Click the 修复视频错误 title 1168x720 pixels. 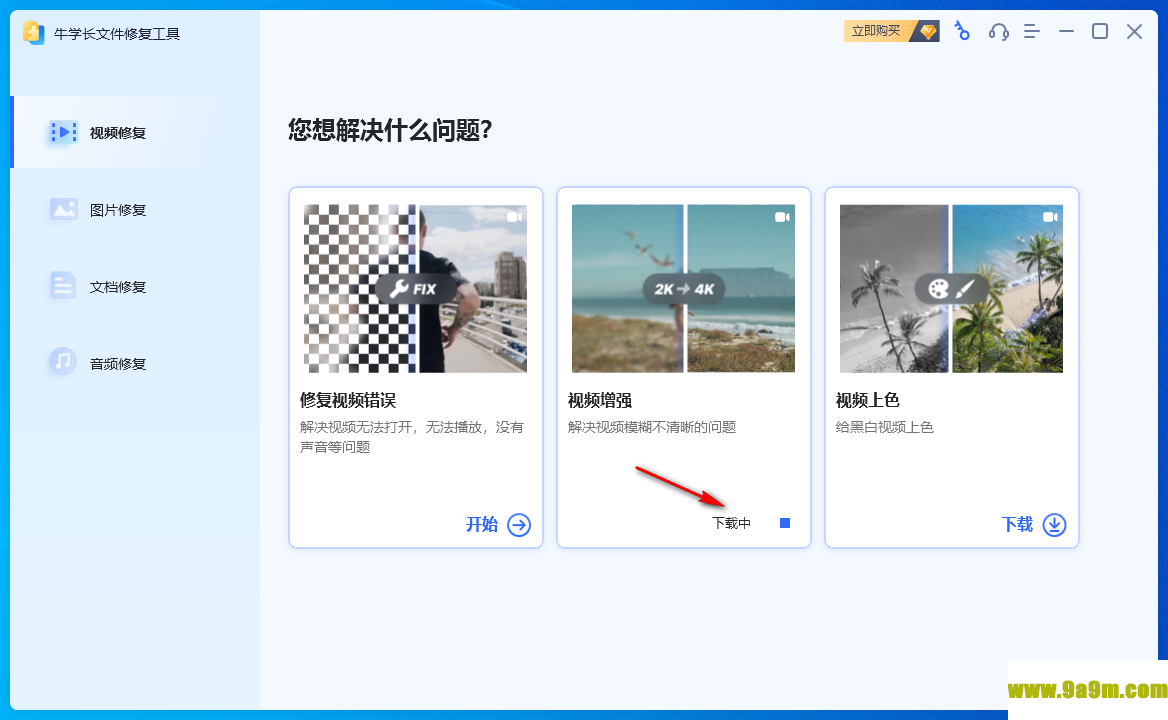(x=348, y=401)
